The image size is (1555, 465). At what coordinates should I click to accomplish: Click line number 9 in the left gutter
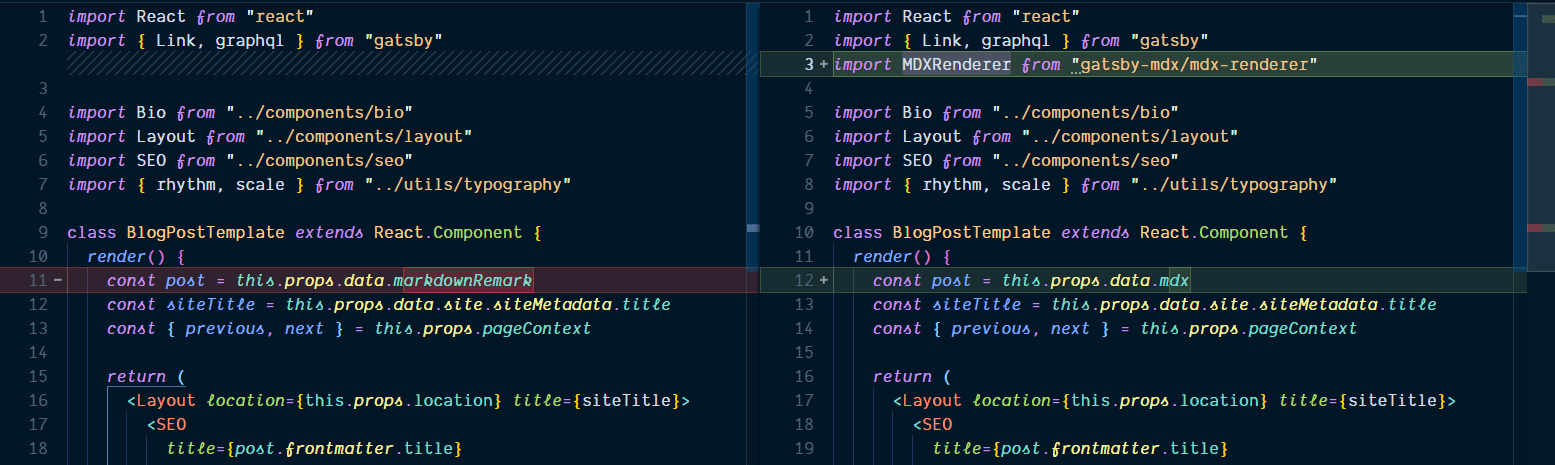tap(43, 209)
